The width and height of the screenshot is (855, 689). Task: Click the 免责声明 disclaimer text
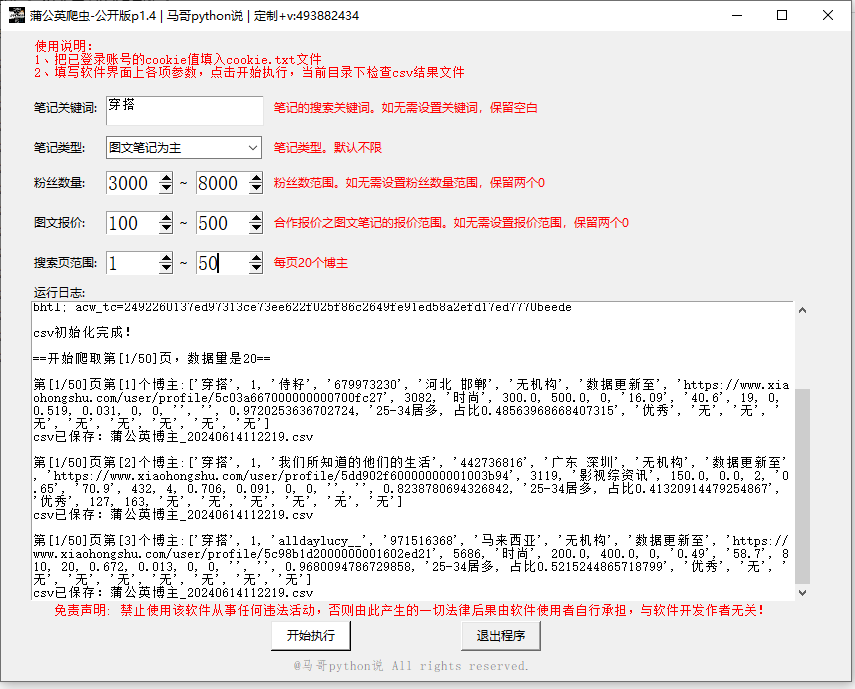(x=410, y=610)
